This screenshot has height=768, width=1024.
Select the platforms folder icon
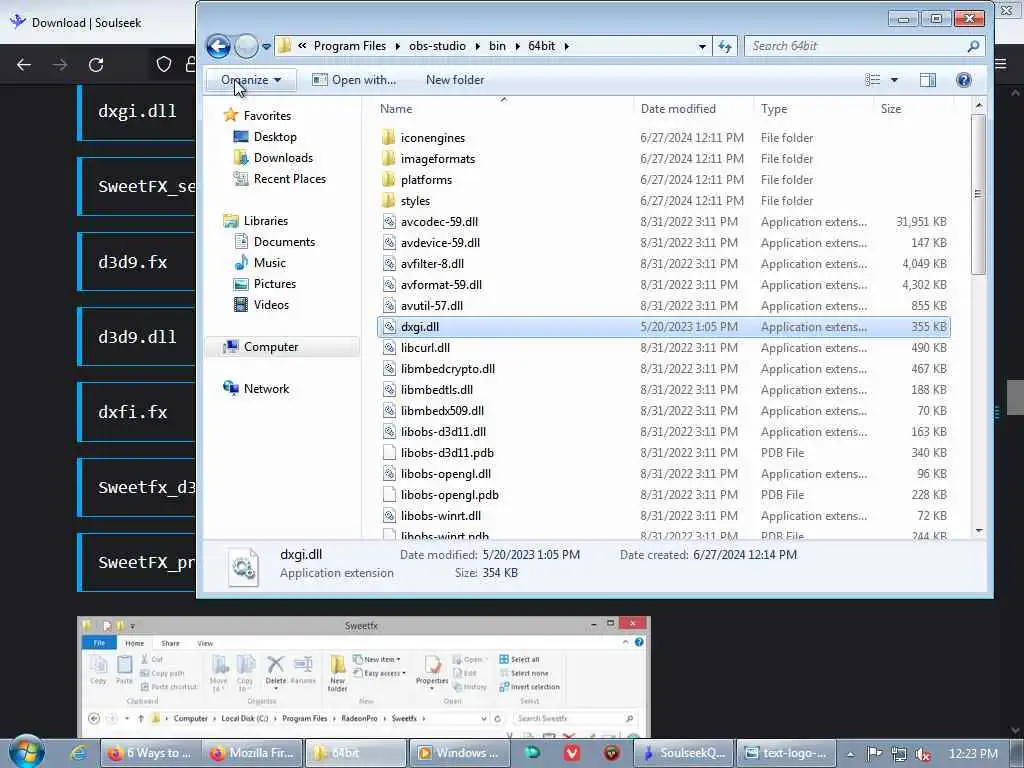[x=389, y=180]
